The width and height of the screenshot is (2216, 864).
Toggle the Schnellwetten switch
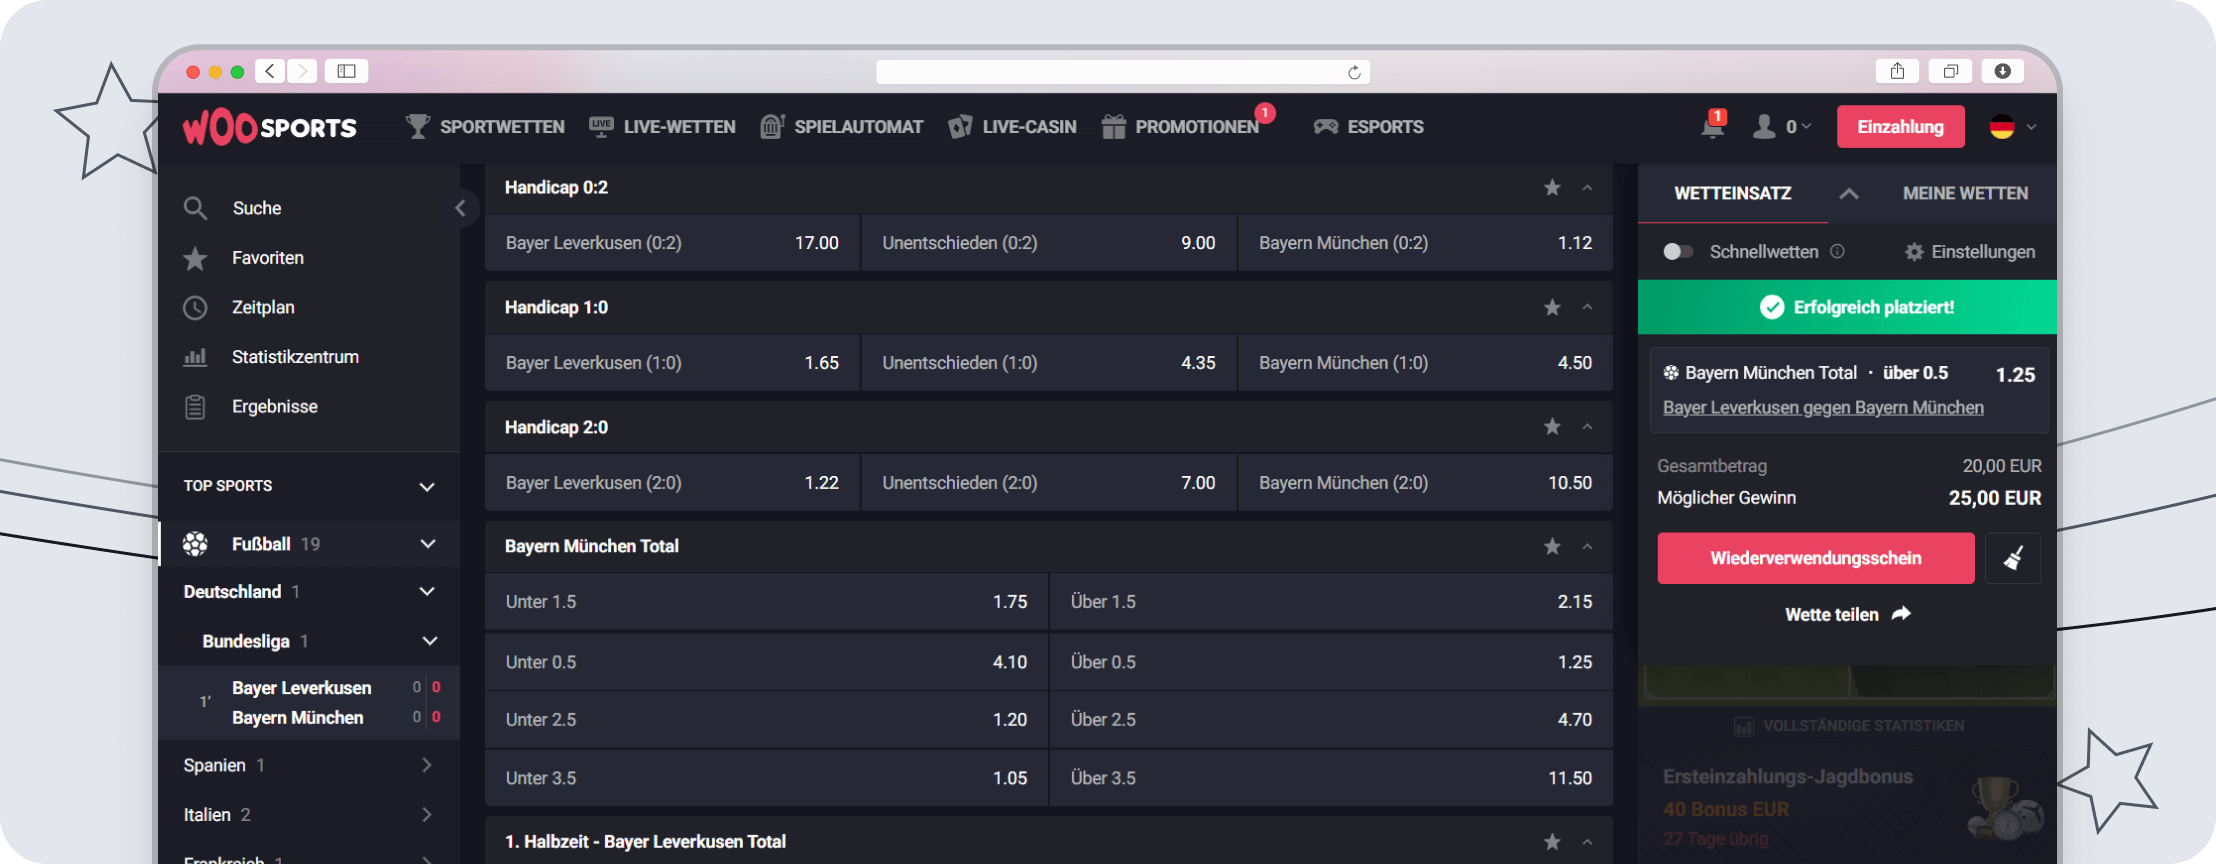(1678, 252)
